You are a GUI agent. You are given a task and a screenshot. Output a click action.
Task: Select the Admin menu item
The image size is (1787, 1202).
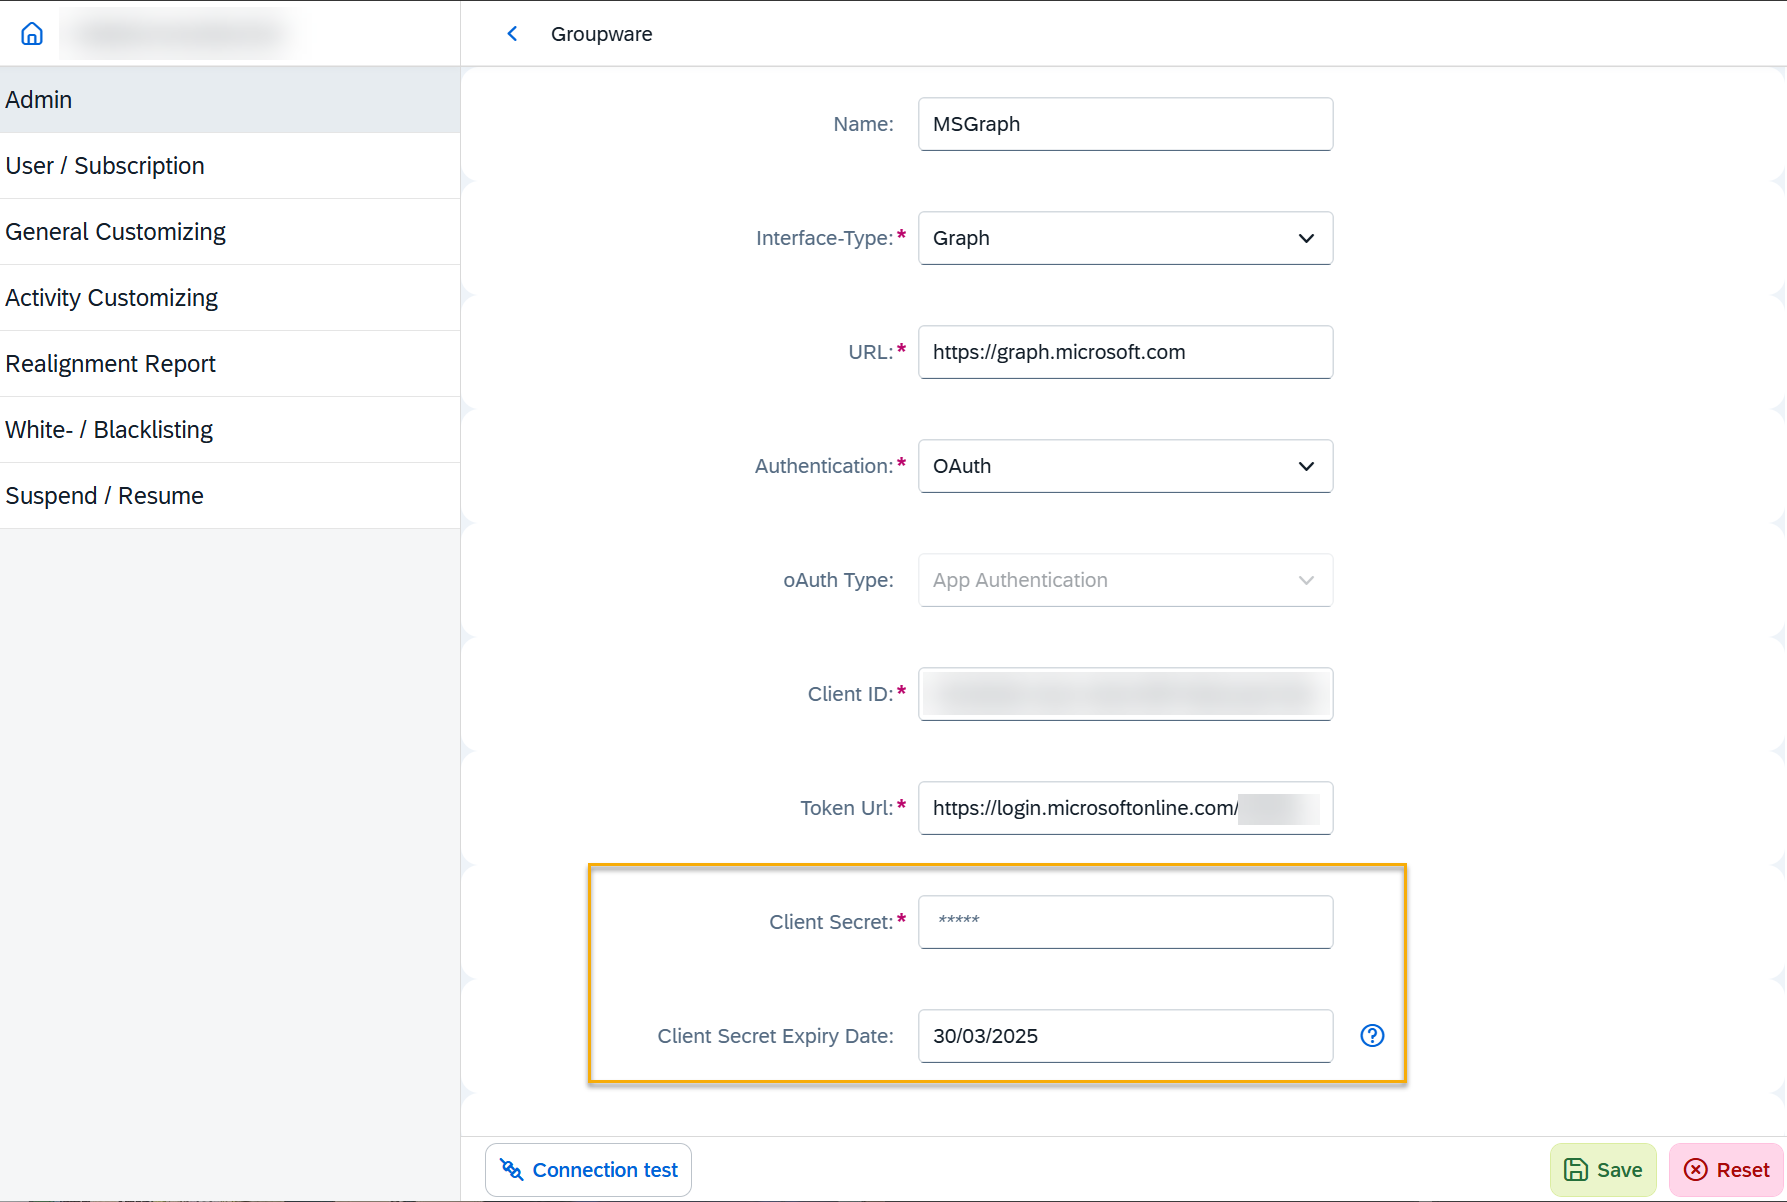230,100
